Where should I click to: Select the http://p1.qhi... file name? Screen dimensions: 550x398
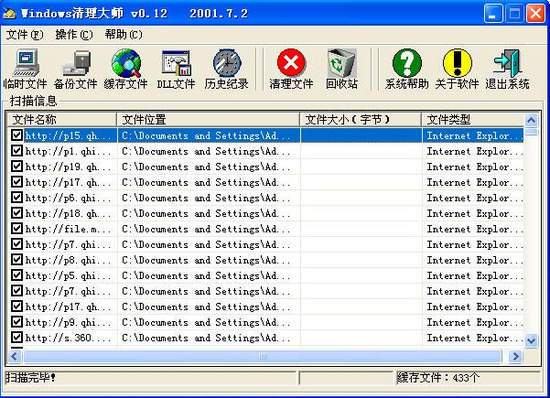click(x=67, y=151)
